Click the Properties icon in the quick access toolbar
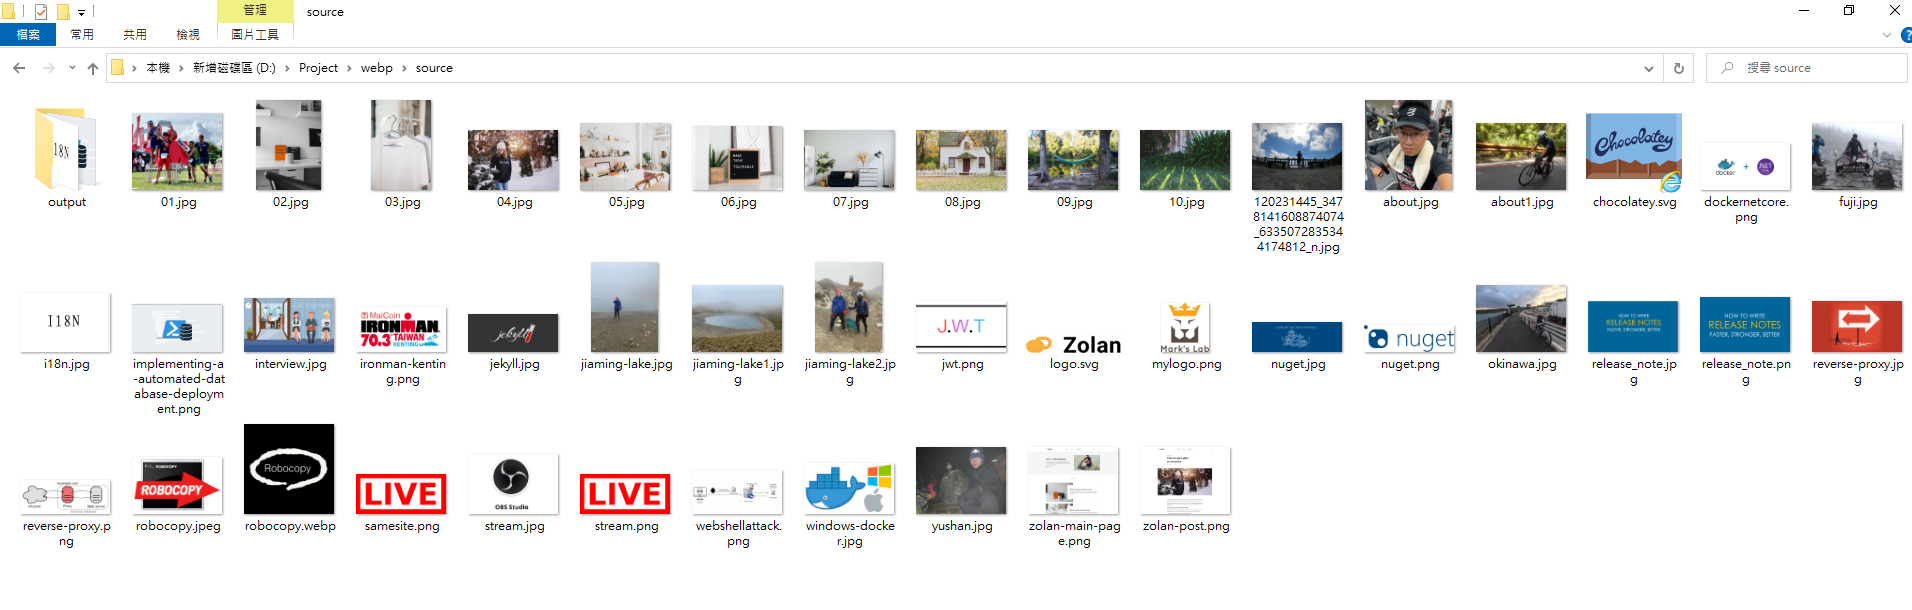The image size is (1912, 610). 41,12
